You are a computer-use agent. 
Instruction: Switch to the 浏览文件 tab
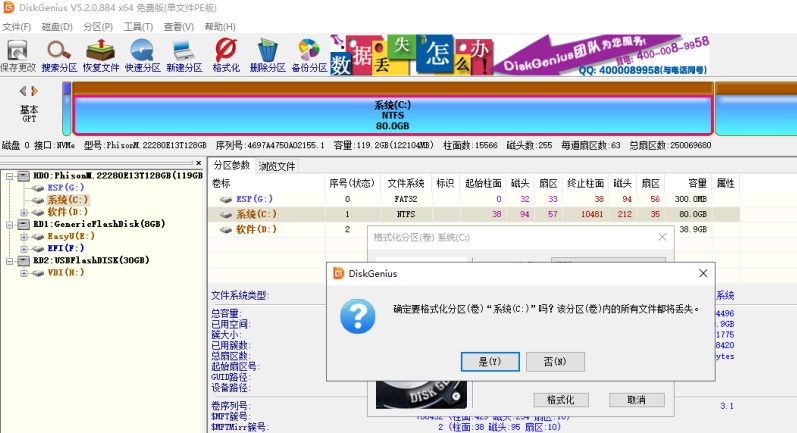(277, 166)
